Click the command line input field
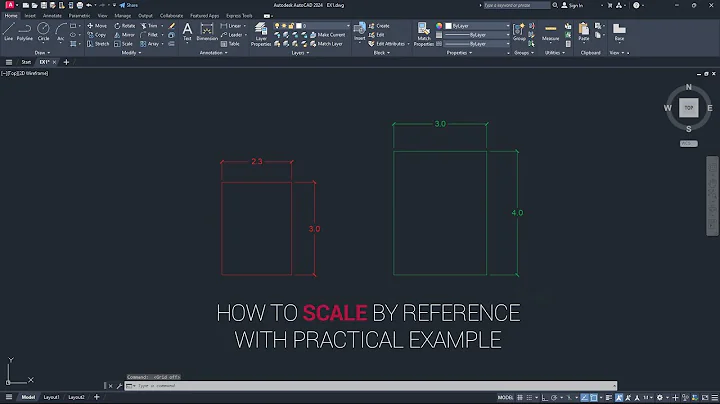Image resolution: width=720 pixels, height=404 pixels. 370,386
